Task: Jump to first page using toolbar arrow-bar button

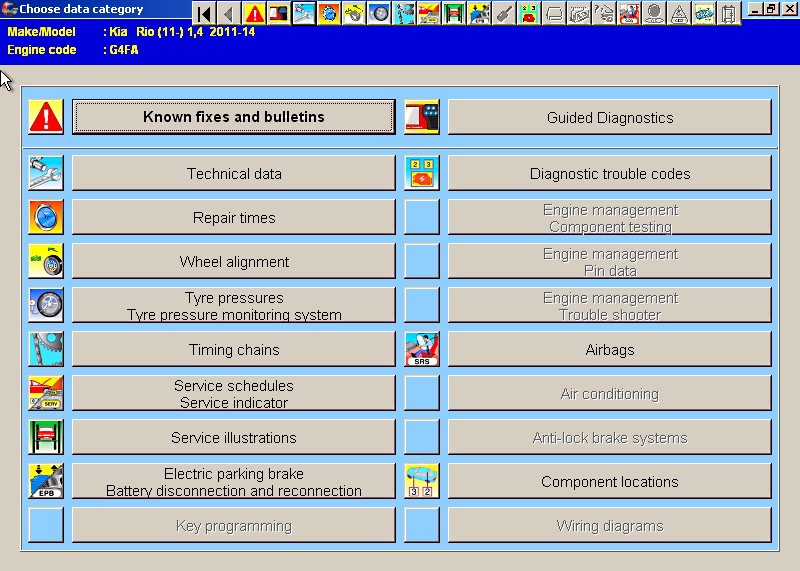Action: point(204,13)
